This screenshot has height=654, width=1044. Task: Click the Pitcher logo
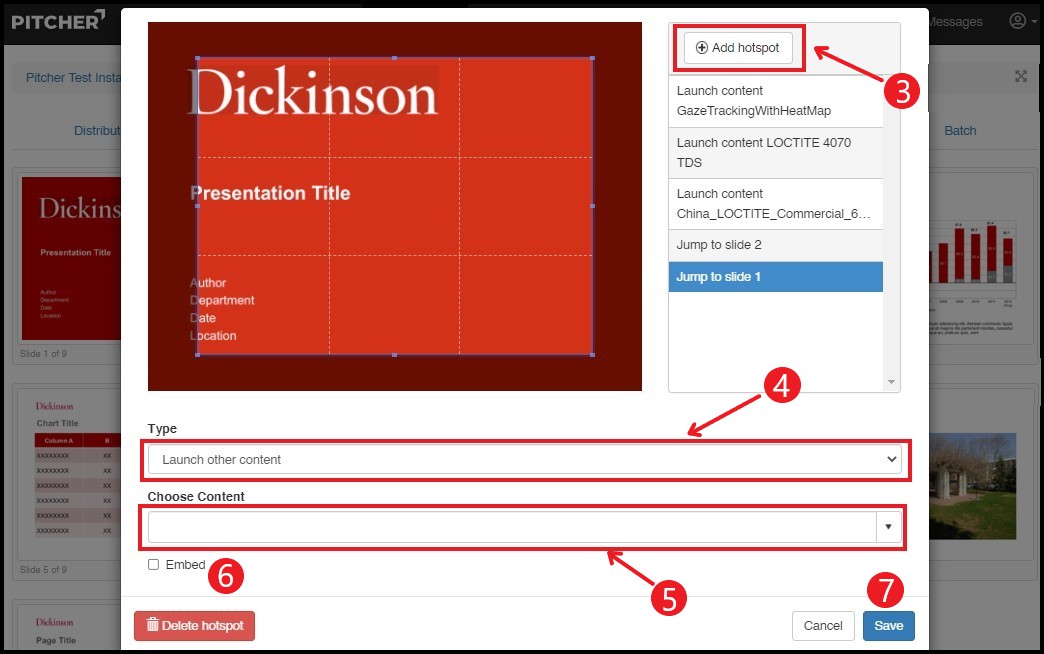tap(58, 20)
